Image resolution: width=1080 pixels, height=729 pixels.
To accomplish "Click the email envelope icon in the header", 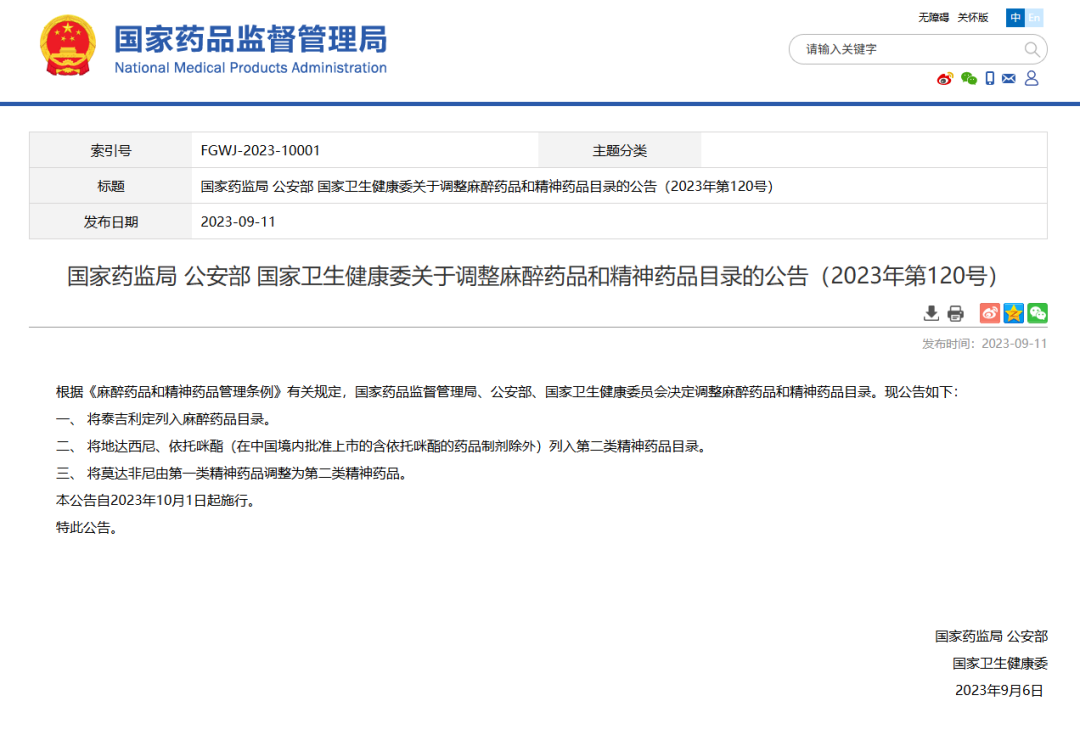I will (x=1008, y=77).
